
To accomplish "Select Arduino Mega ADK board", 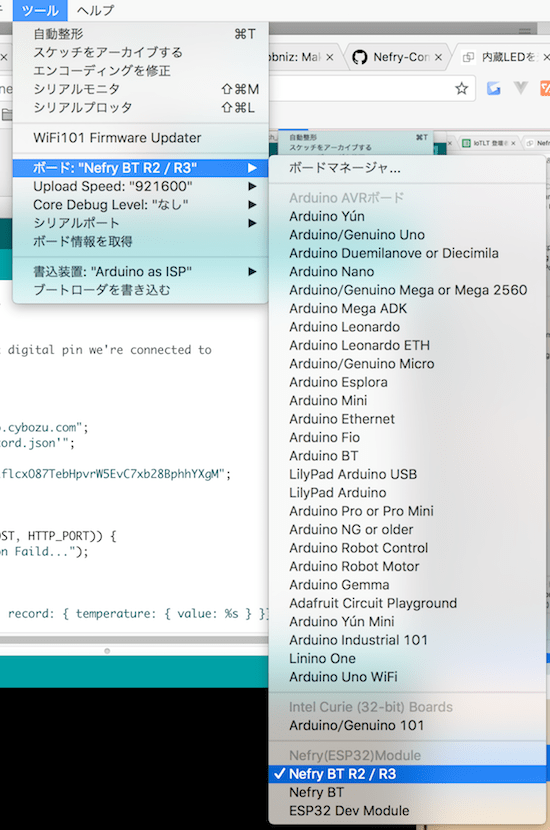I will pos(407,308).
